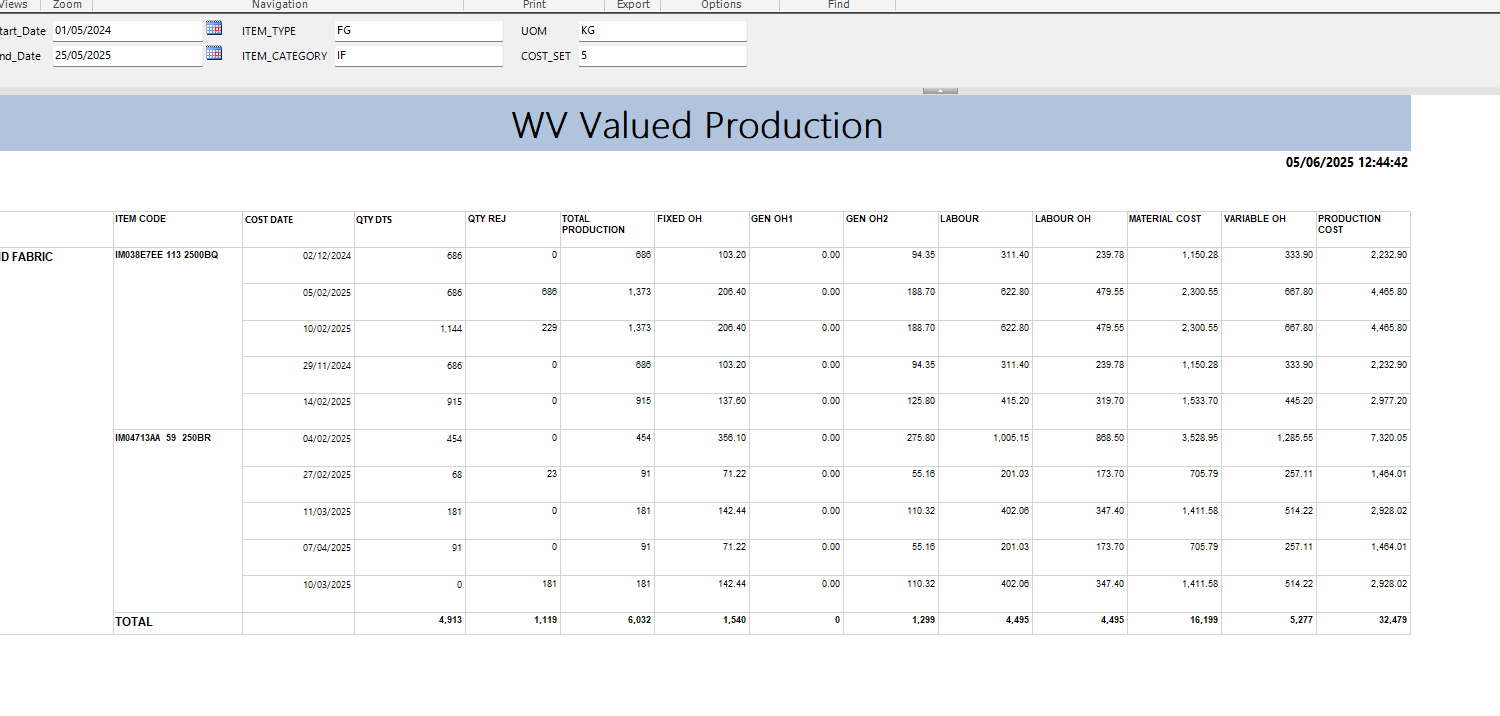Click total variable OH value 5,277
This screenshot has height=716, width=1500.
coord(1300,620)
